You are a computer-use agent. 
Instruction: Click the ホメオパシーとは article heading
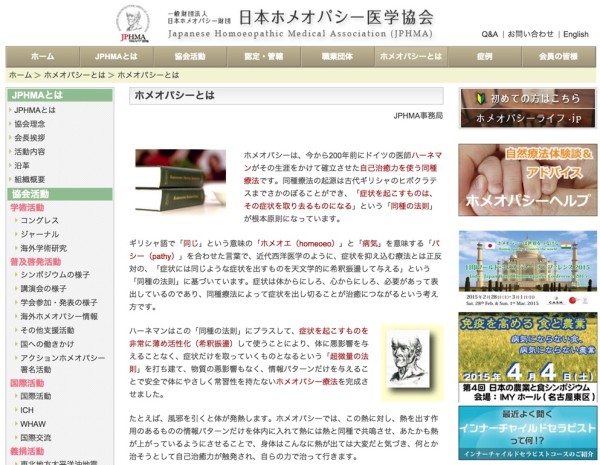pyautogui.click(x=174, y=95)
